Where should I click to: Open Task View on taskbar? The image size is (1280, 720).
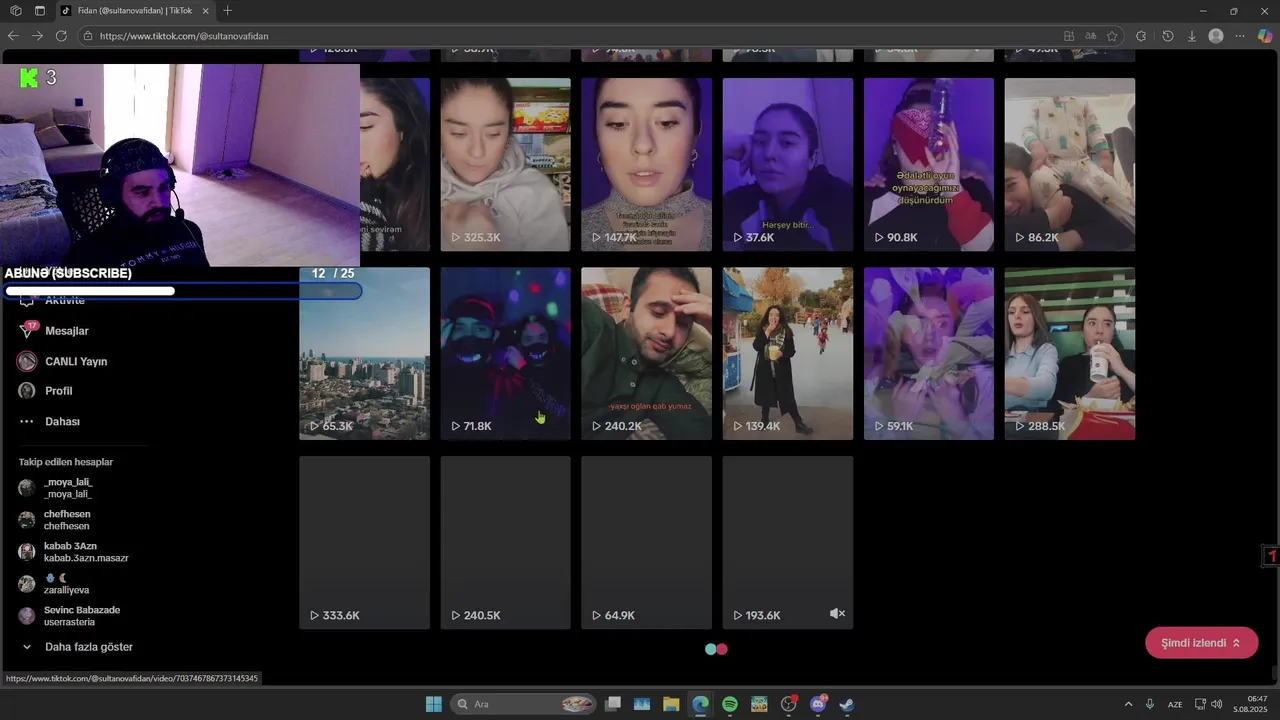613,704
